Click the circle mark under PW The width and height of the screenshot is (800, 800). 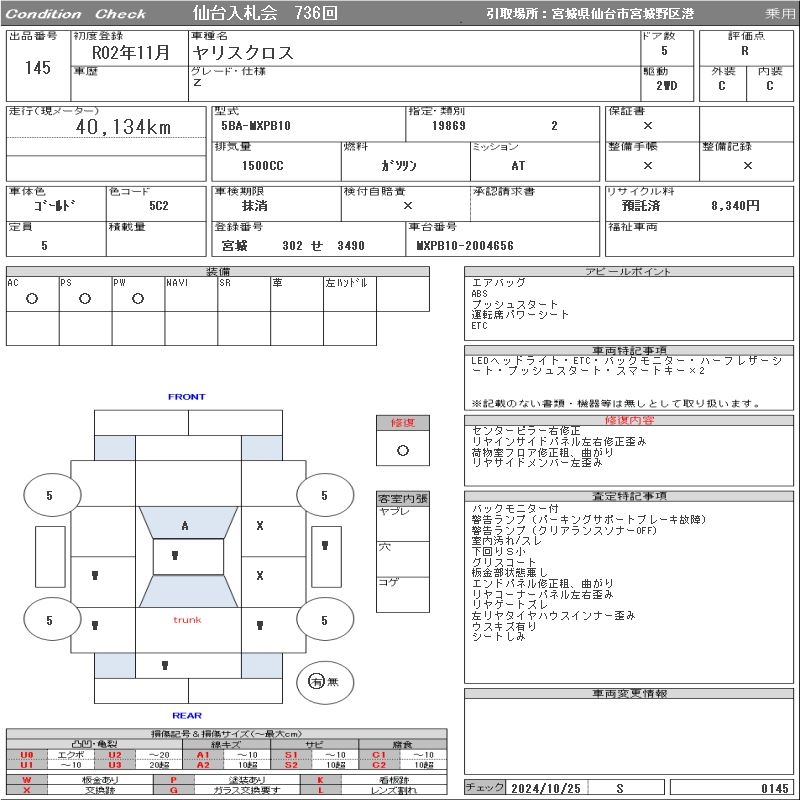(138, 299)
